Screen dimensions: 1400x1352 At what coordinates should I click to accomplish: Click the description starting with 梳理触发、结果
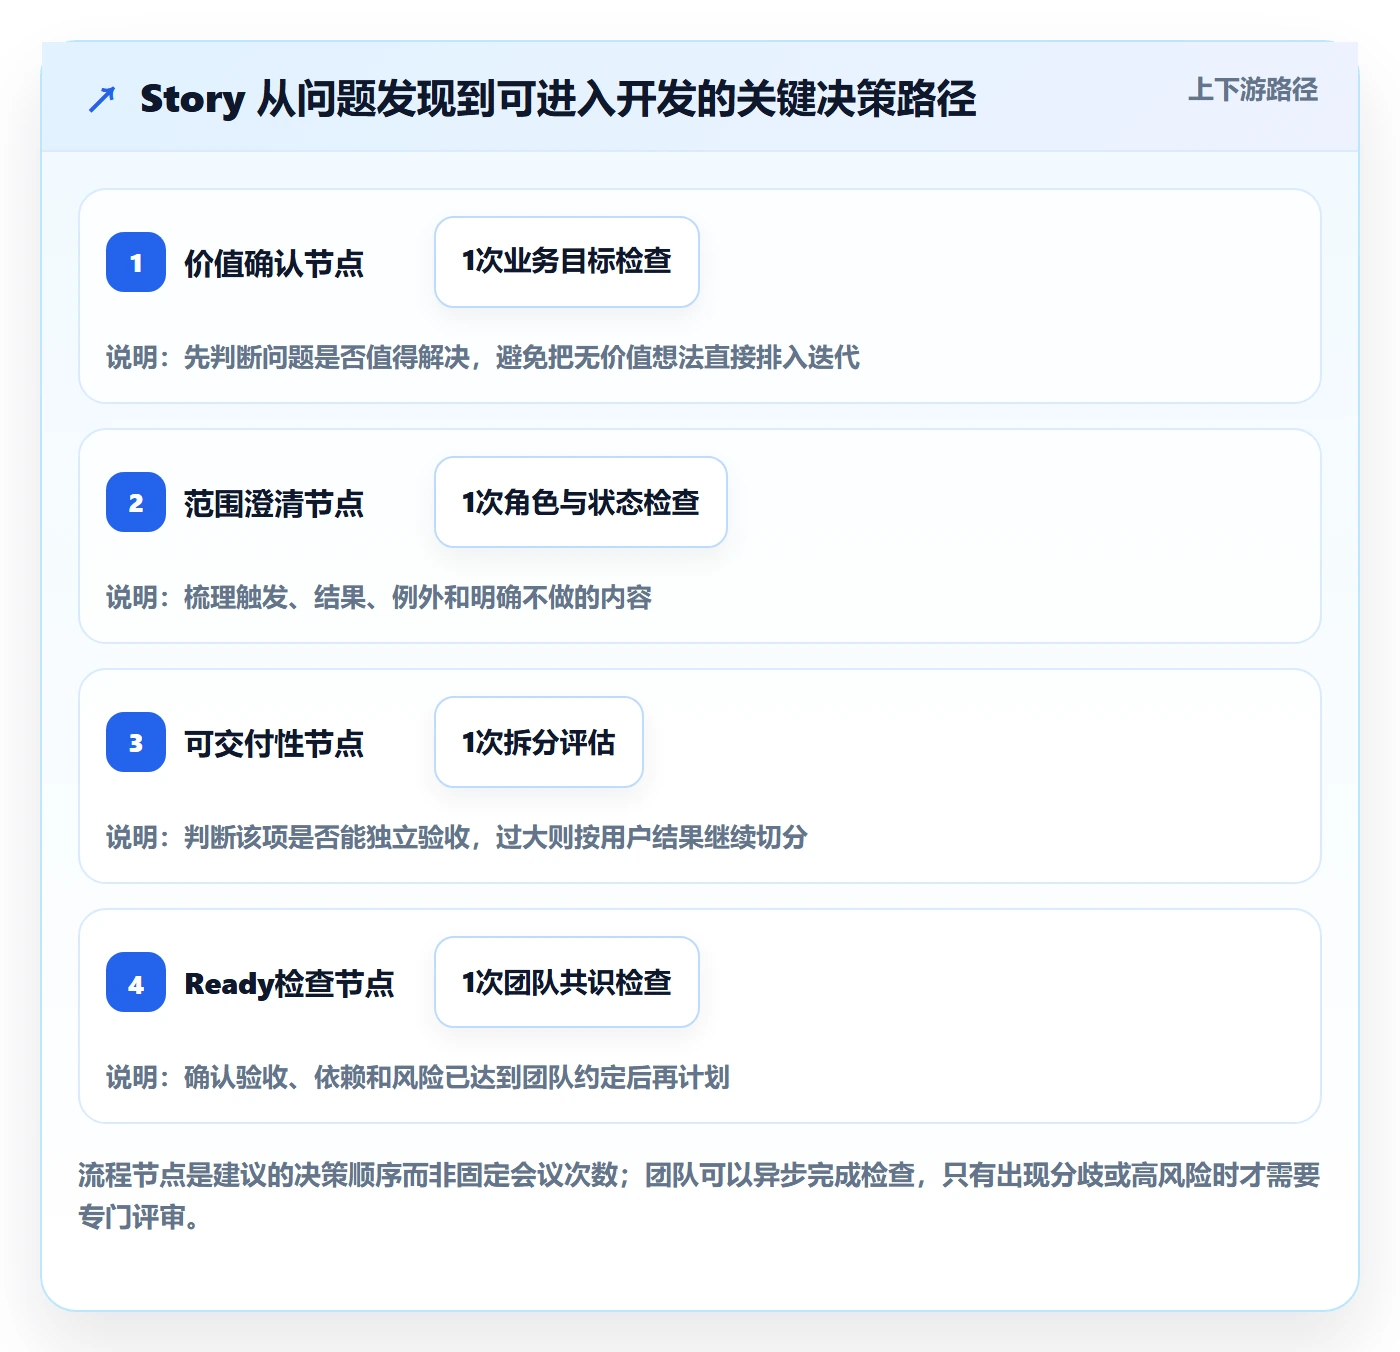point(379,597)
